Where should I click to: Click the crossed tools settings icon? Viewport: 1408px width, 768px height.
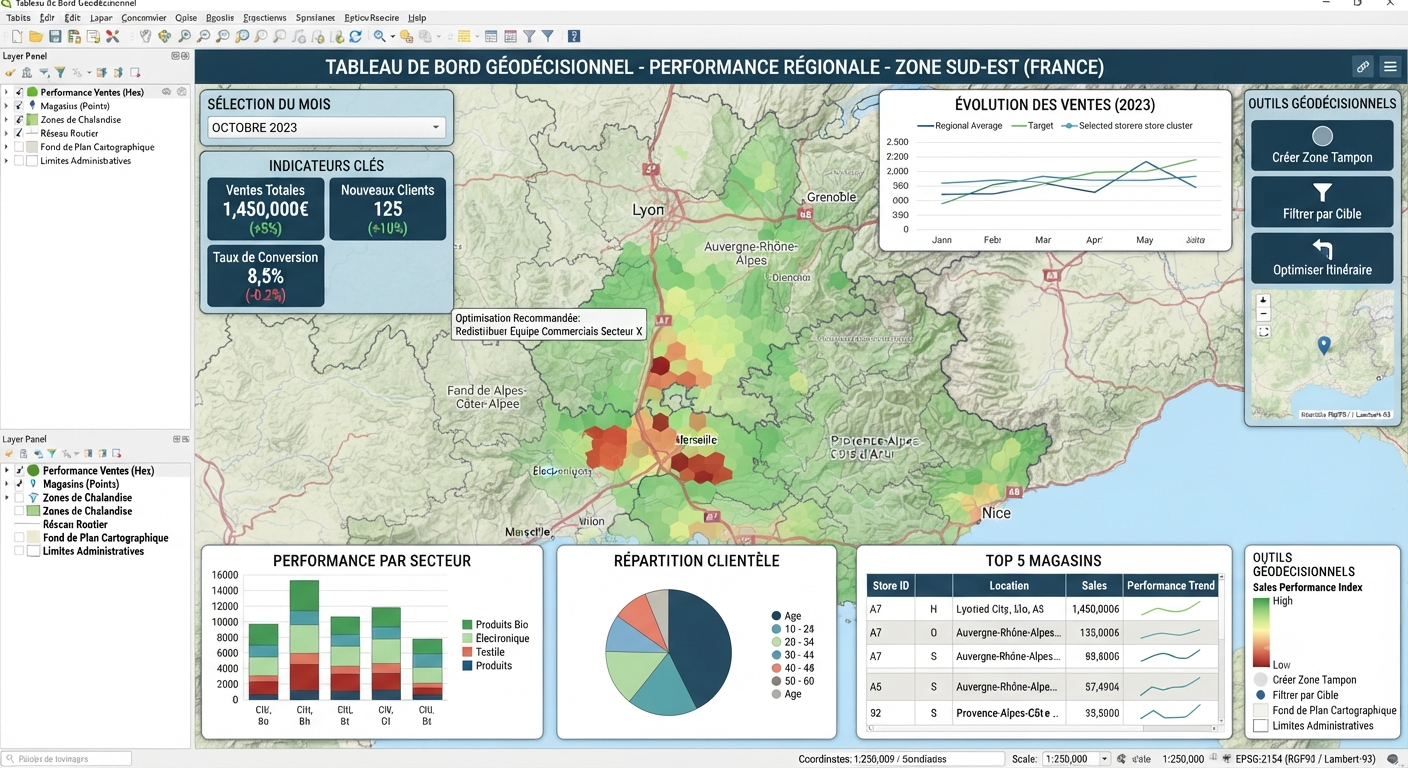click(112, 36)
